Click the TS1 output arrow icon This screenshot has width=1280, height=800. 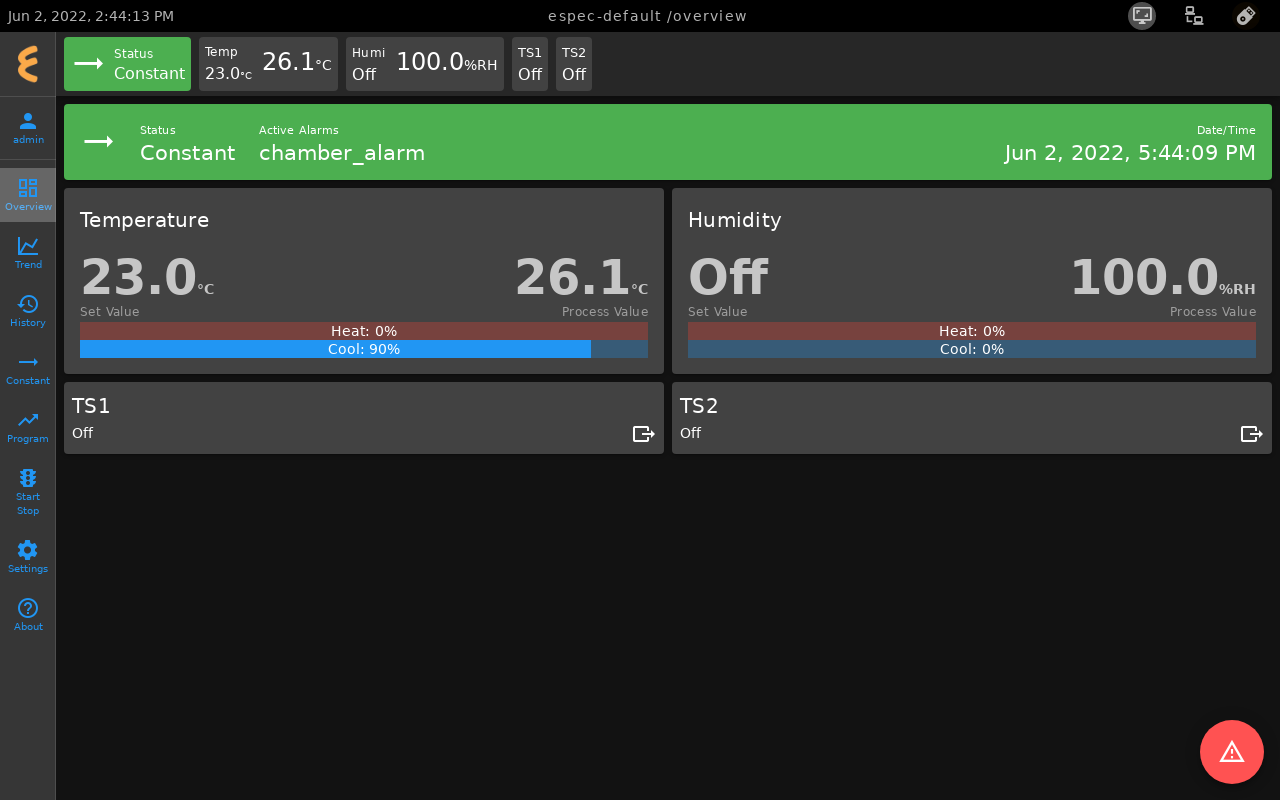(644, 434)
